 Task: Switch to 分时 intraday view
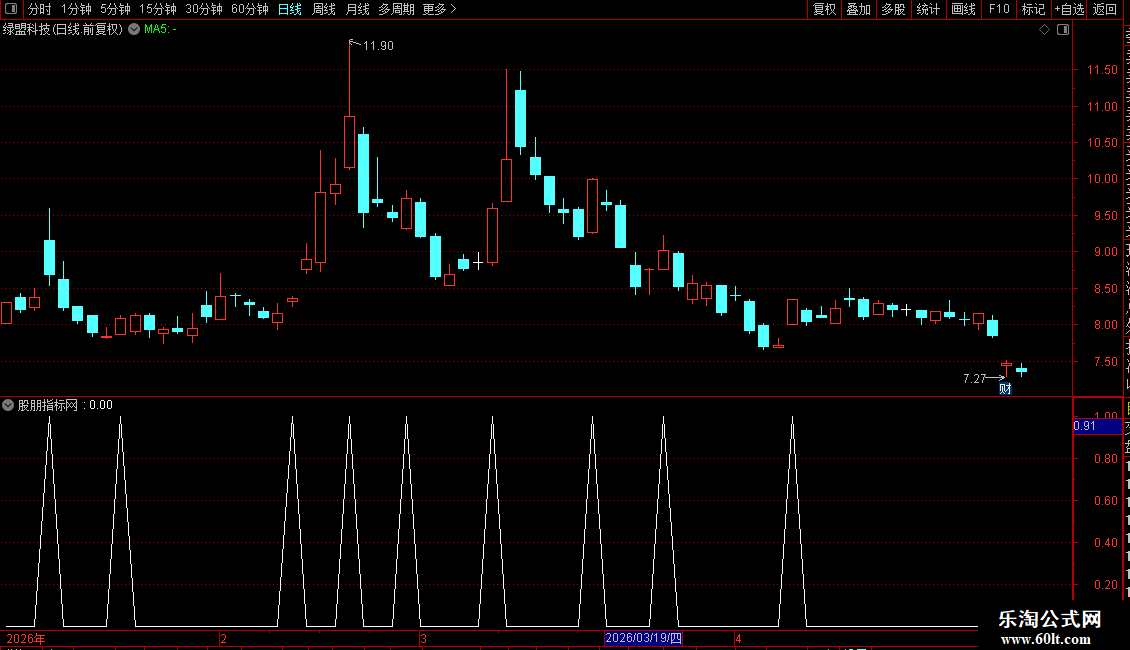[40, 9]
